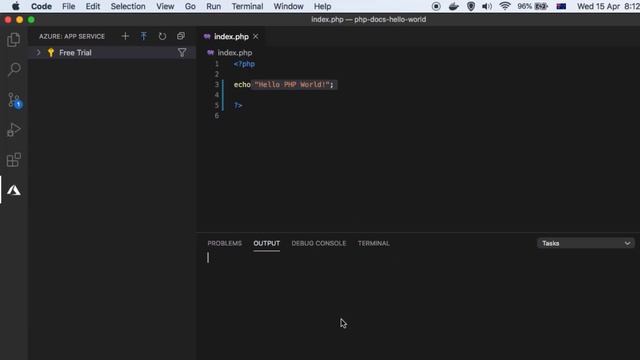Click the echo keyword on line 3
This screenshot has width=640, height=360.
[x=242, y=84]
